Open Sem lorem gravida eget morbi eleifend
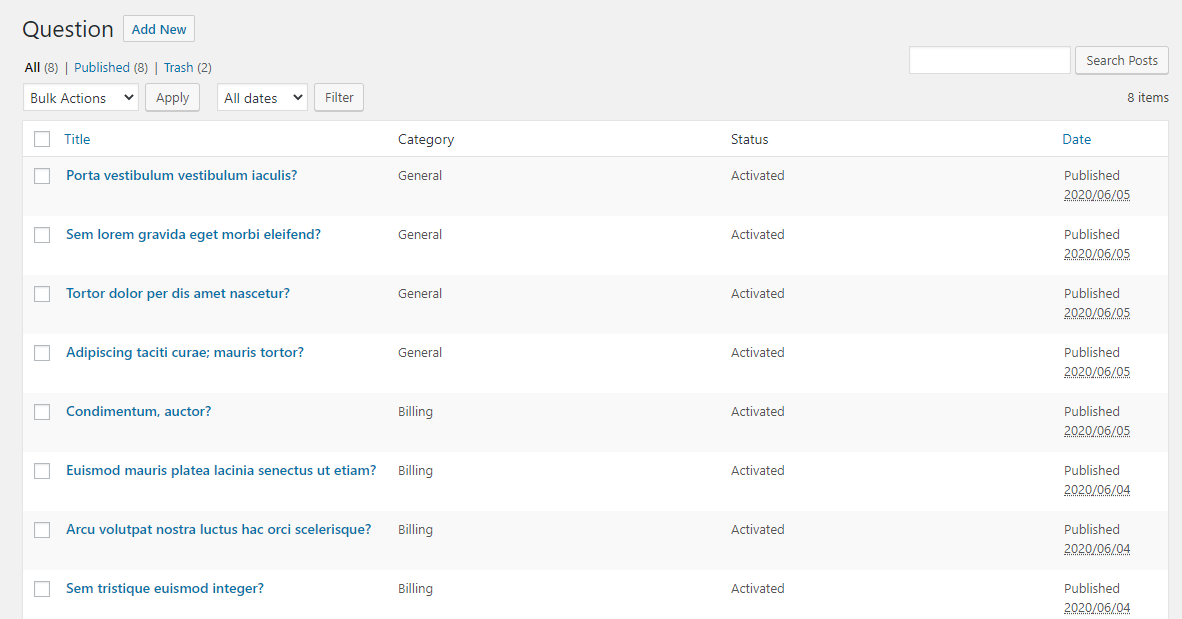 pos(193,235)
